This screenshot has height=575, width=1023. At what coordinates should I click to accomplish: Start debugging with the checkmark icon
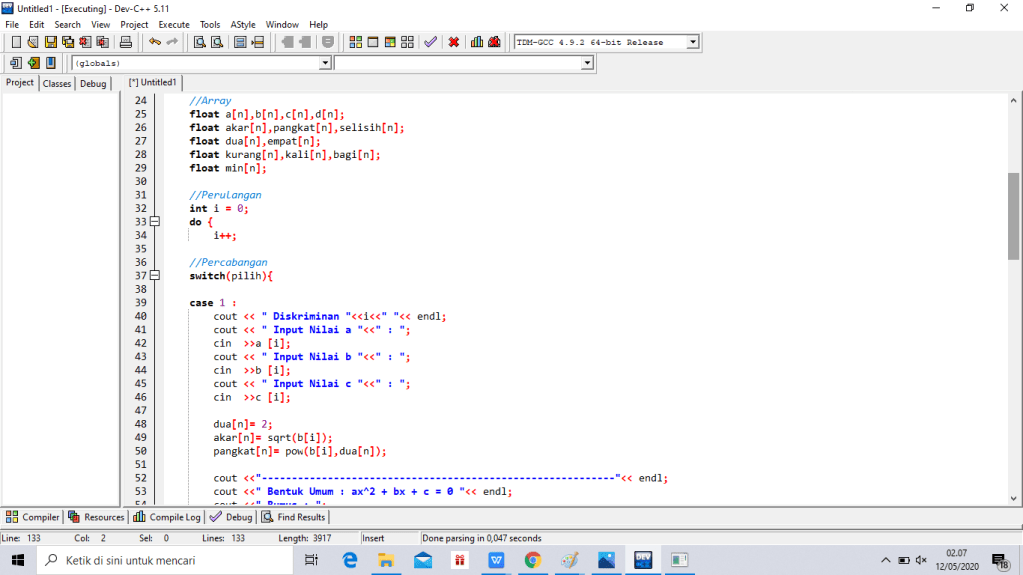430,42
